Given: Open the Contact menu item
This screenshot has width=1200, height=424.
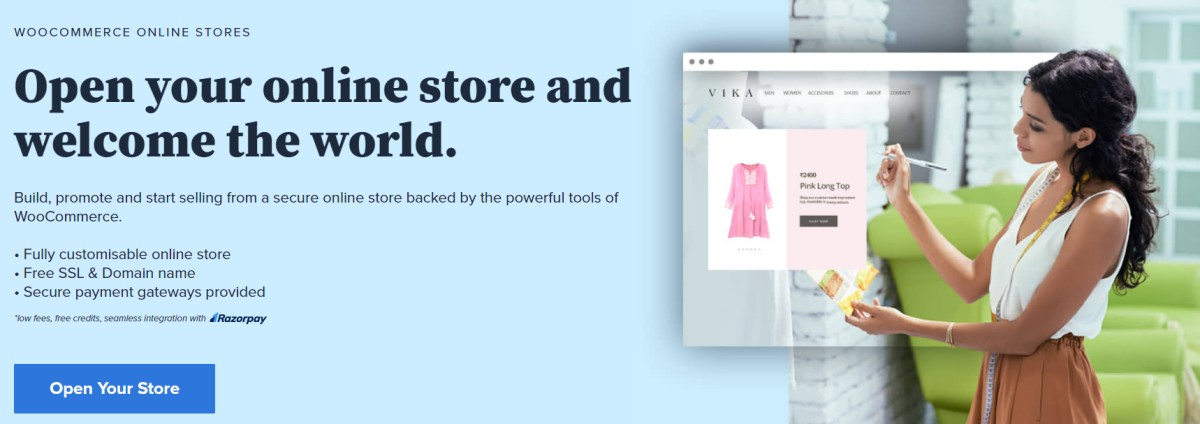Looking at the screenshot, I should (900, 93).
